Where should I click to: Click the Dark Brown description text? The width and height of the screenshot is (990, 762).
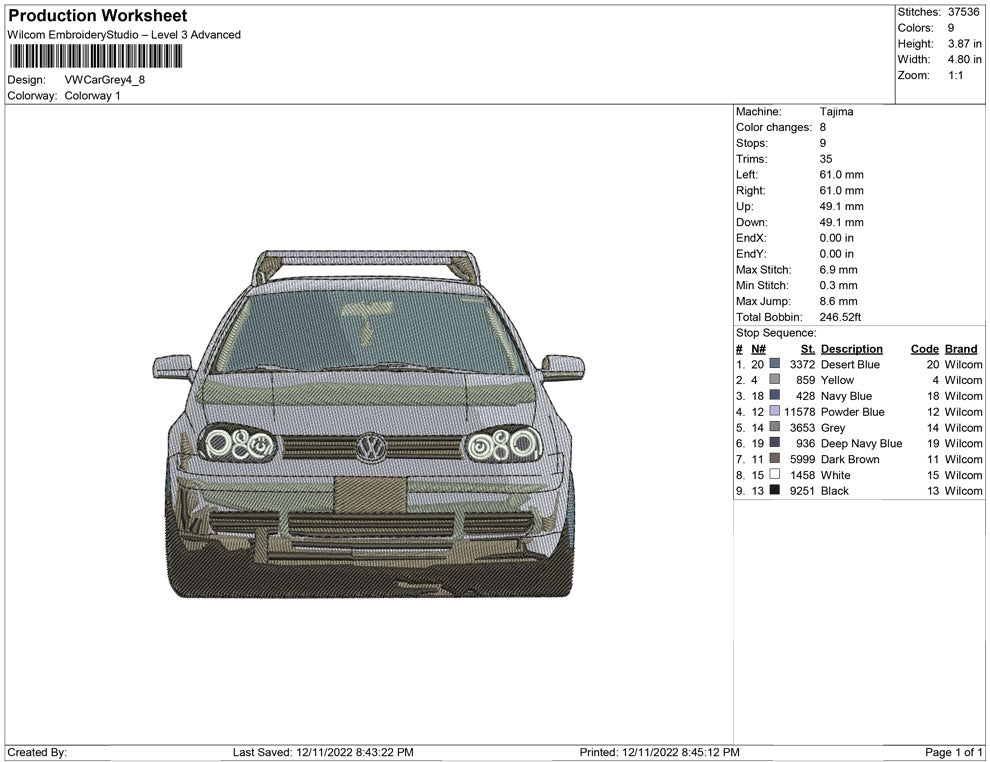(x=850, y=459)
